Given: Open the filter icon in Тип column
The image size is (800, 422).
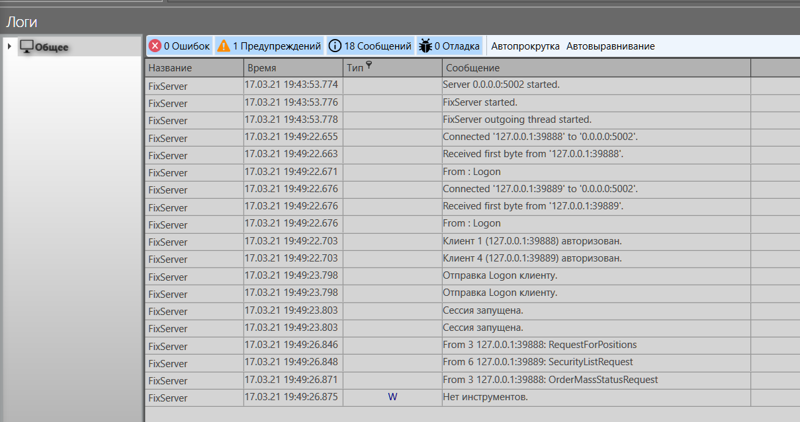Looking at the screenshot, I should coord(369,66).
